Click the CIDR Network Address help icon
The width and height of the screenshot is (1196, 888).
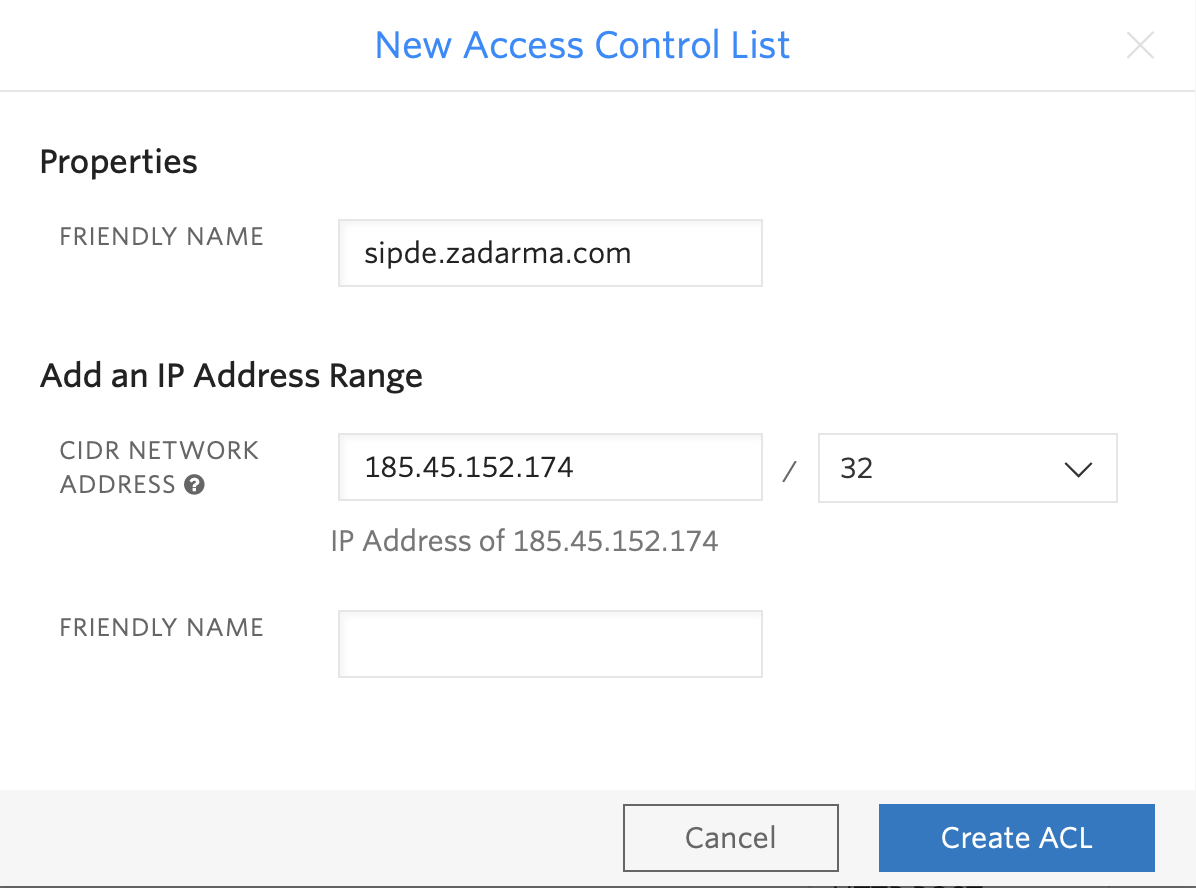click(195, 485)
